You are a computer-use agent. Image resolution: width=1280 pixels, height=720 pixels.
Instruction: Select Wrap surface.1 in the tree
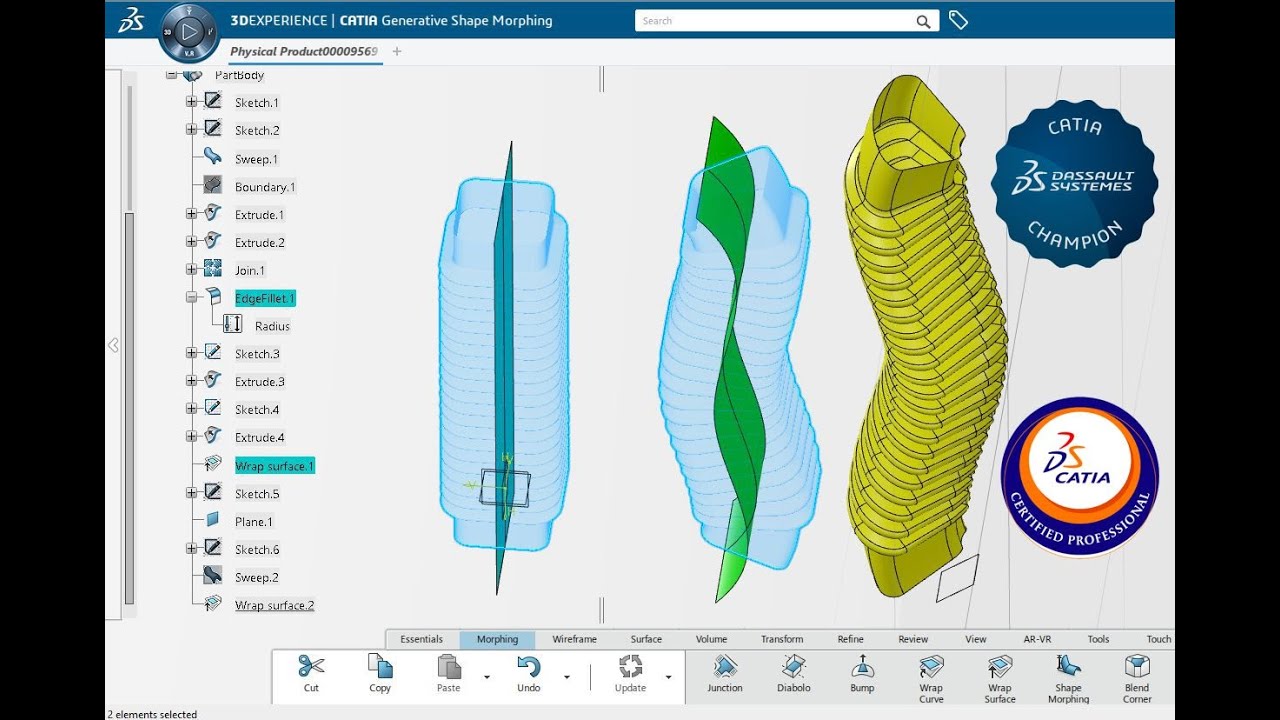coord(274,466)
